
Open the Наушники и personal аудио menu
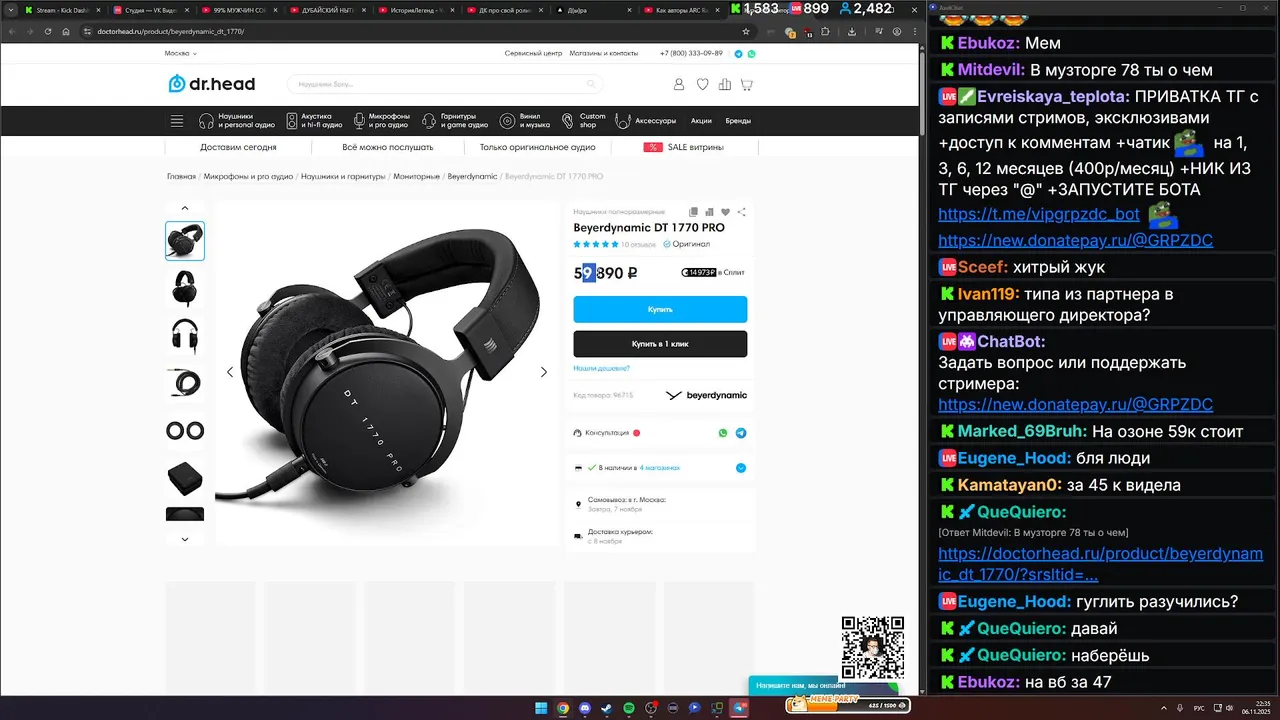(237, 121)
